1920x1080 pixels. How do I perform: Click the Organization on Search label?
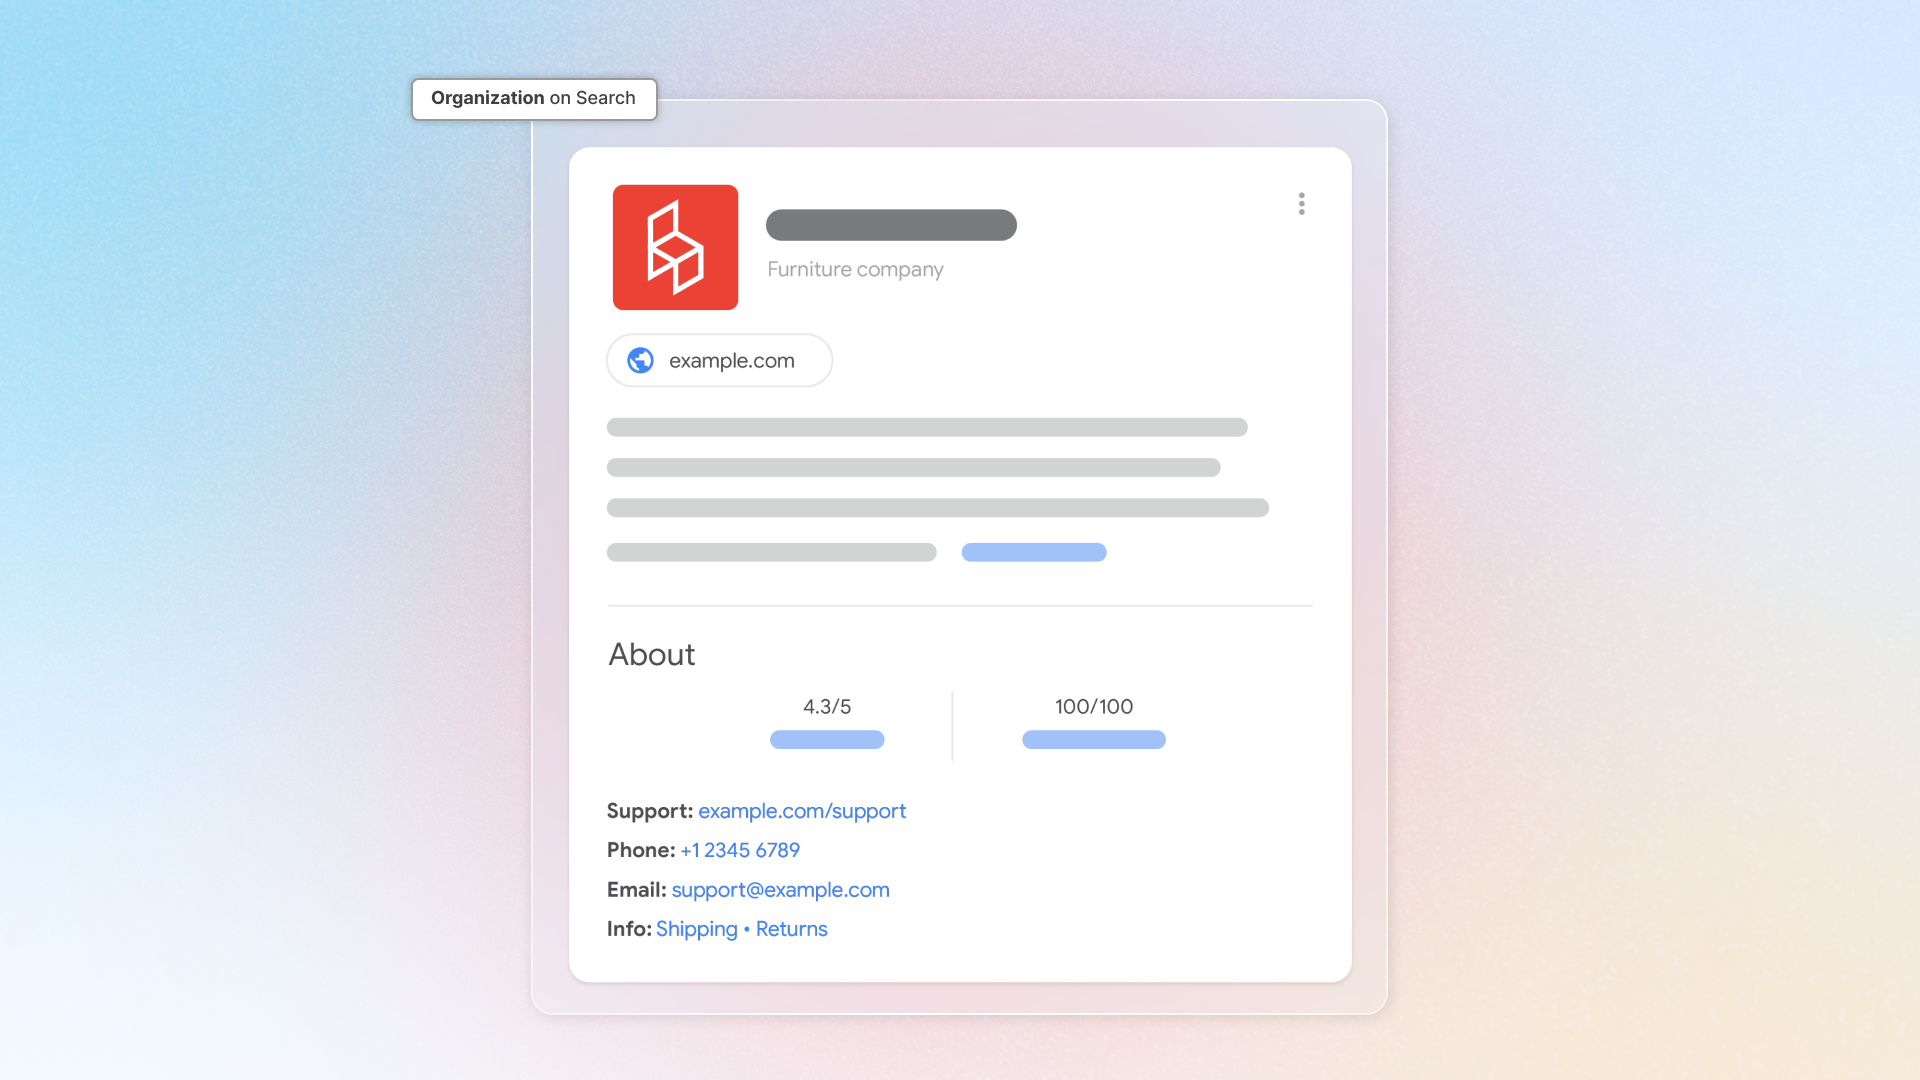533,98
